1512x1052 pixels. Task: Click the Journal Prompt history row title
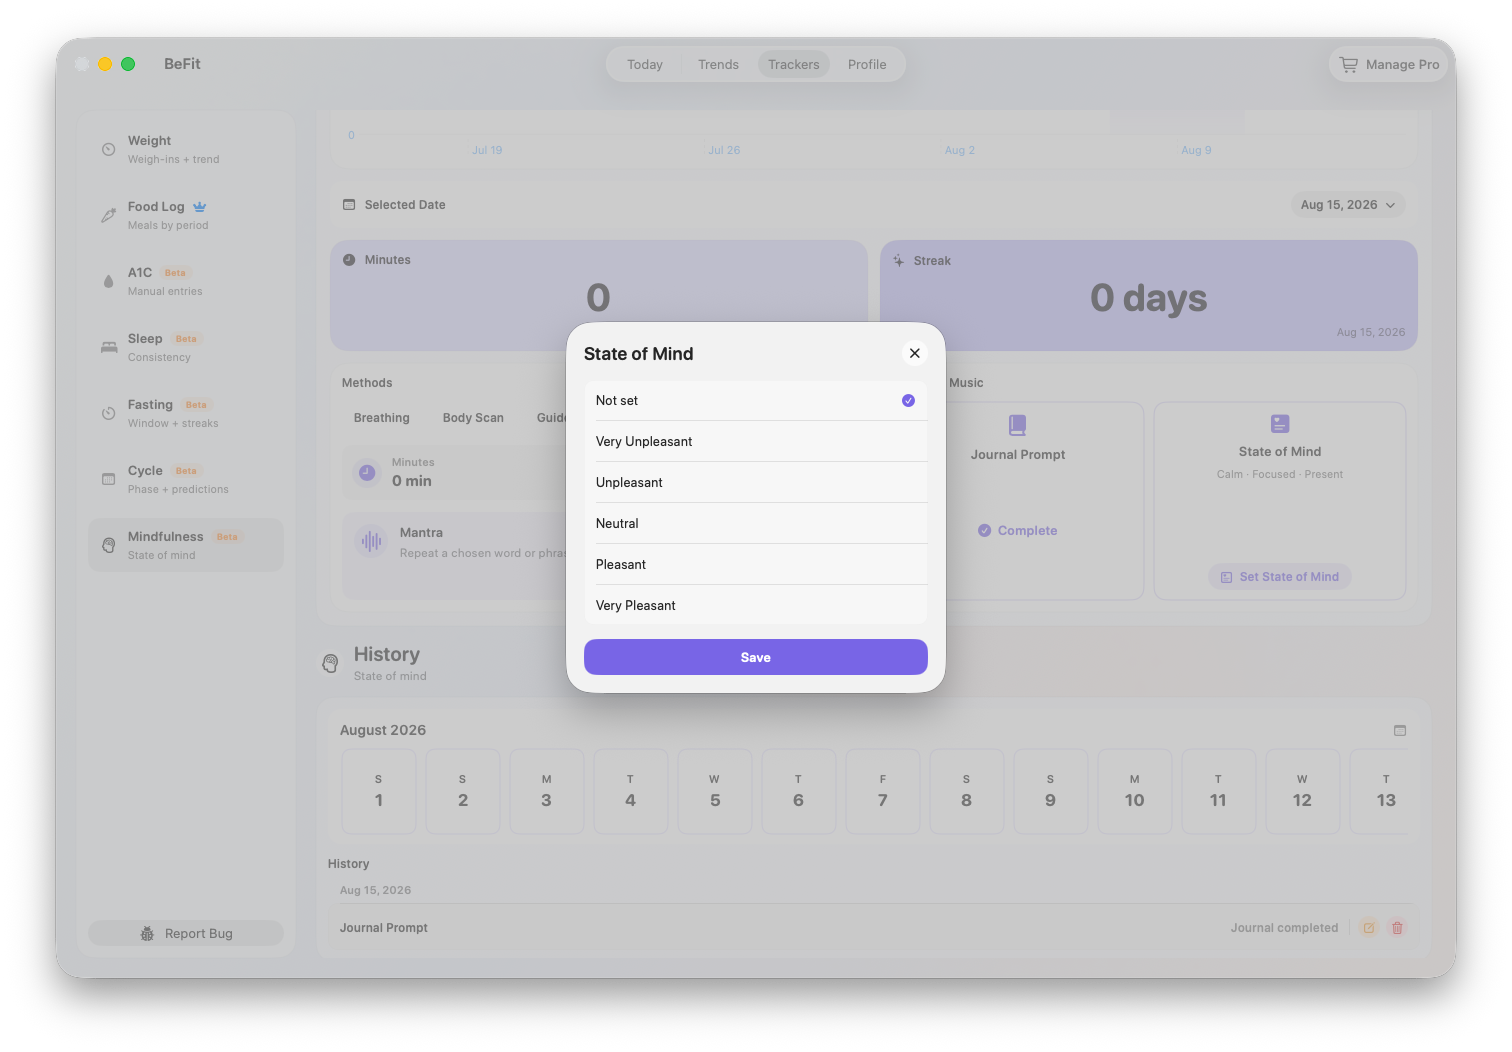(384, 928)
